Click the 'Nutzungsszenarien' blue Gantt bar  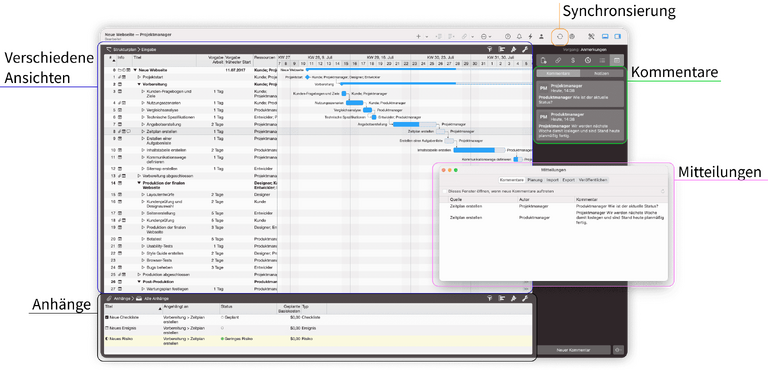click(x=355, y=103)
